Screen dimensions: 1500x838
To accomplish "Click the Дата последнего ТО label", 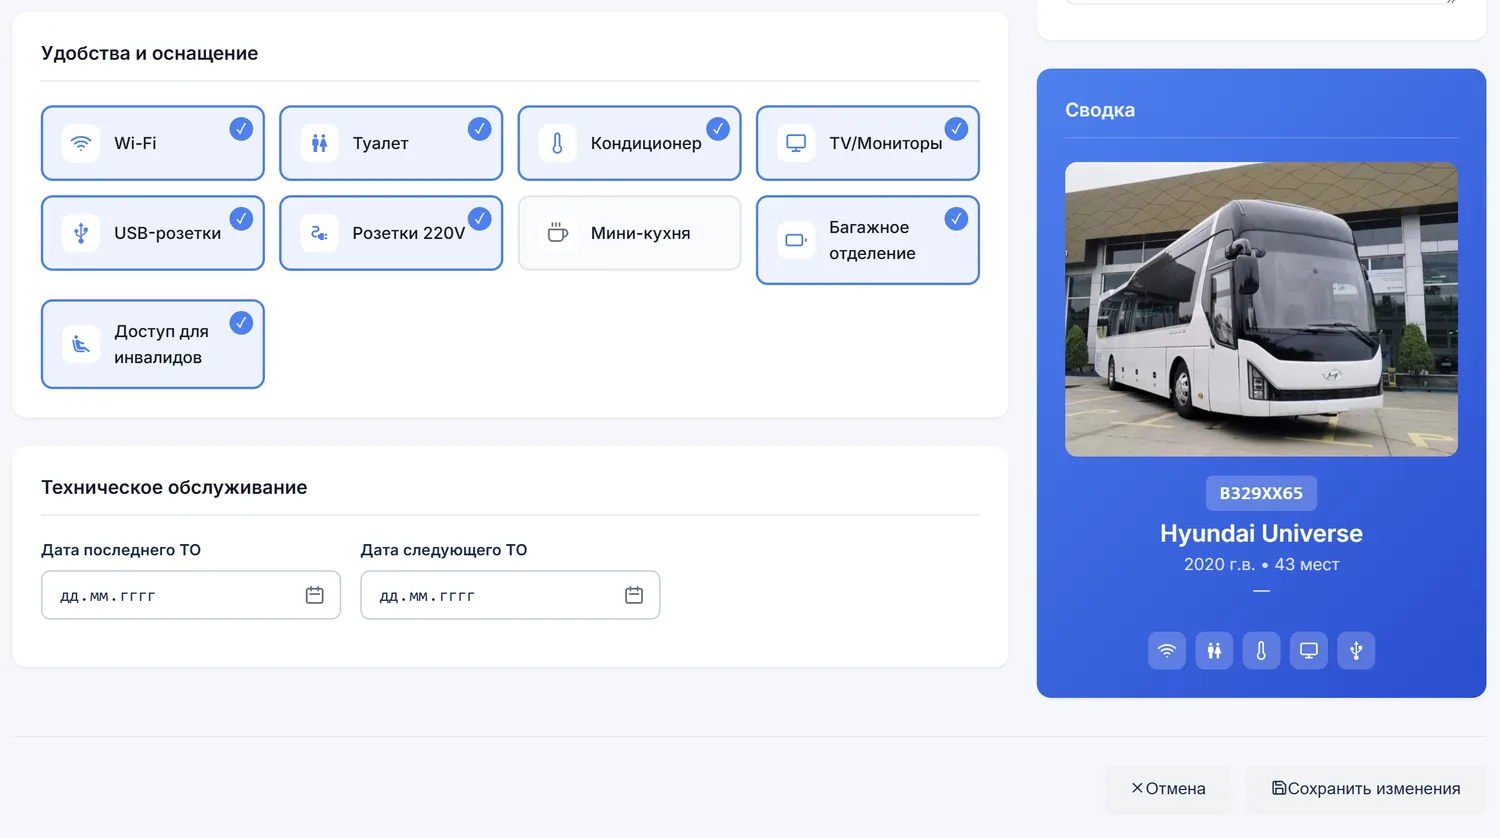I will point(121,550).
